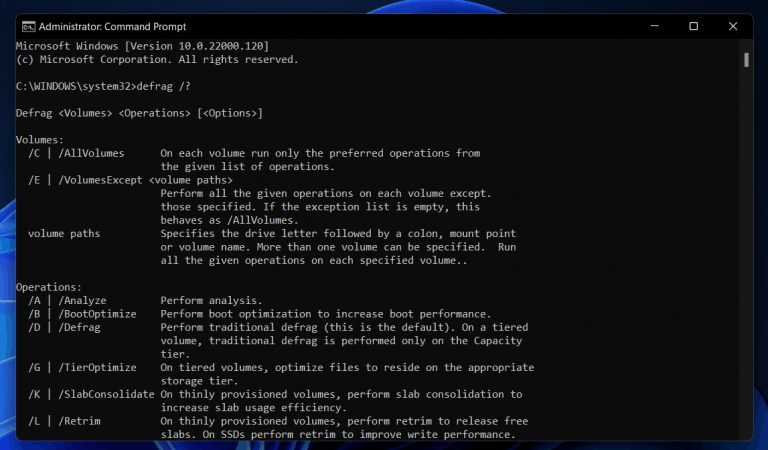Open the Command Prompt system menu icon
The width and height of the screenshot is (768, 450).
tap(28, 26)
